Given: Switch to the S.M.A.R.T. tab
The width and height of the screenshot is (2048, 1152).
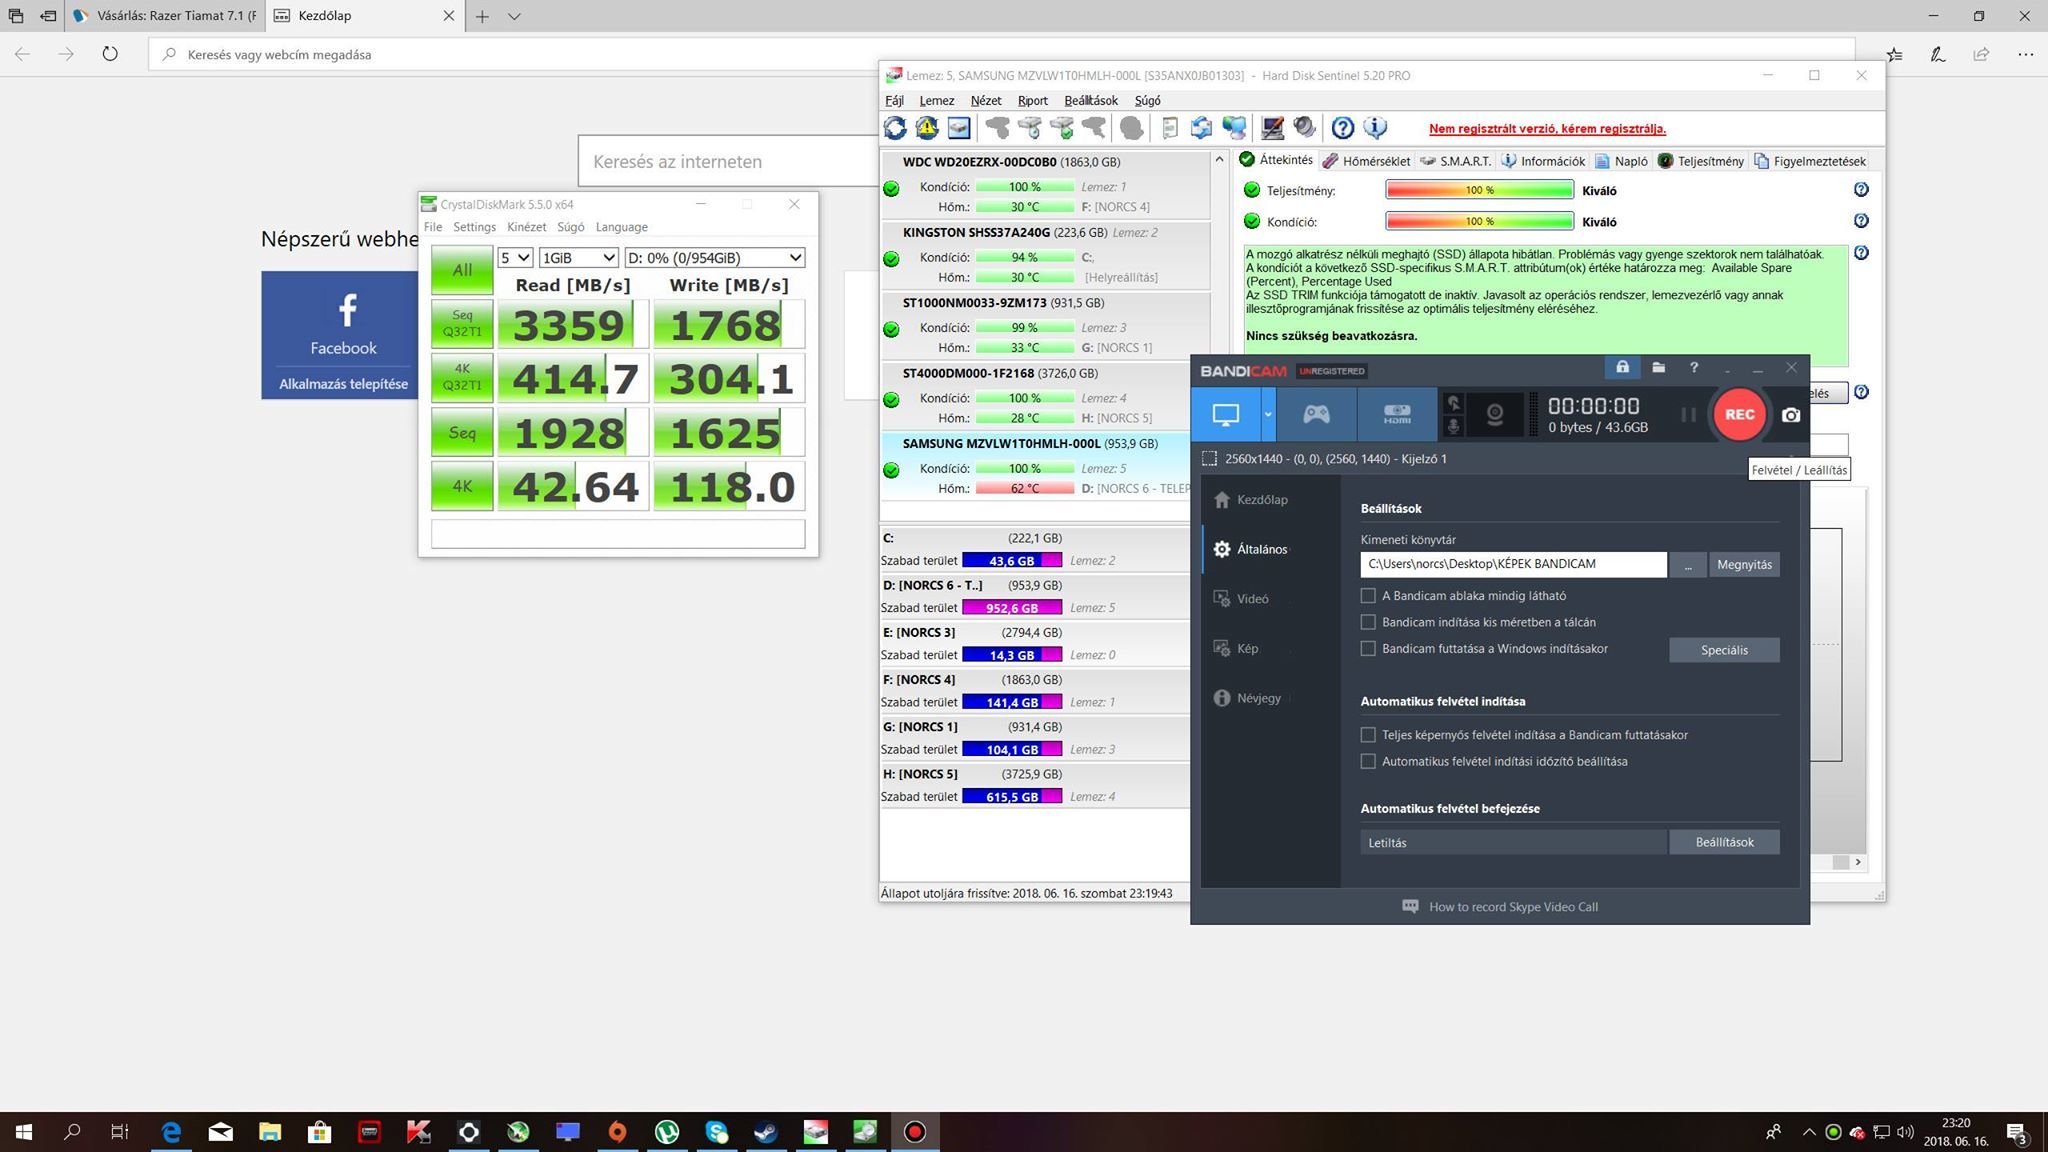Looking at the screenshot, I should coord(1456,161).
